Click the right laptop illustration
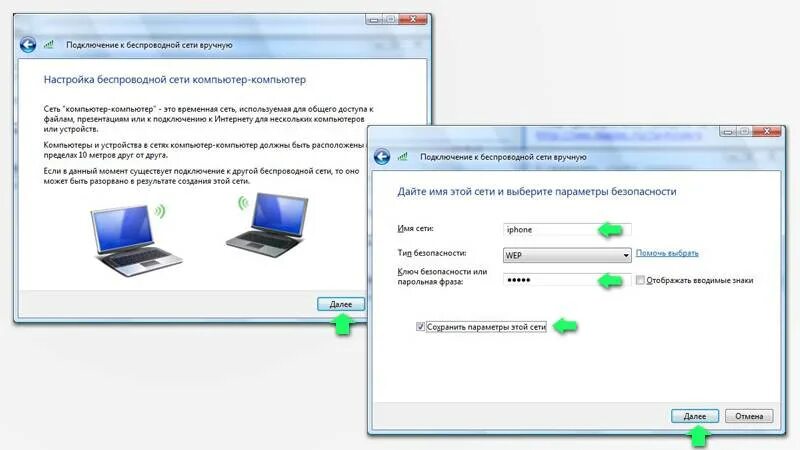The height and width of the screenshot is (450, 800). (x=267, y=224)
